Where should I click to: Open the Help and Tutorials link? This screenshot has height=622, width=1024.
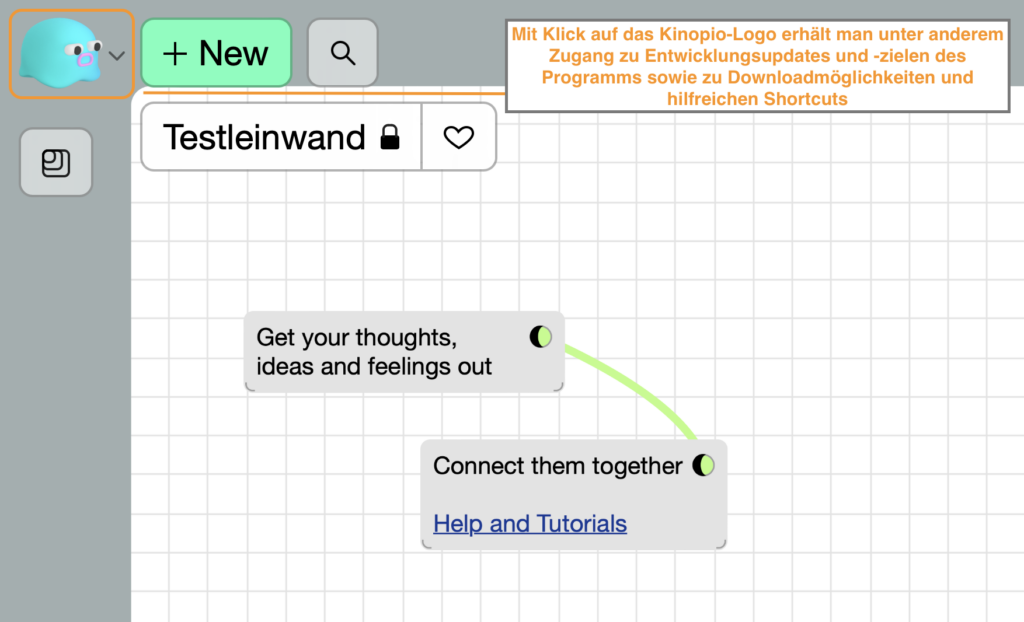530,523
